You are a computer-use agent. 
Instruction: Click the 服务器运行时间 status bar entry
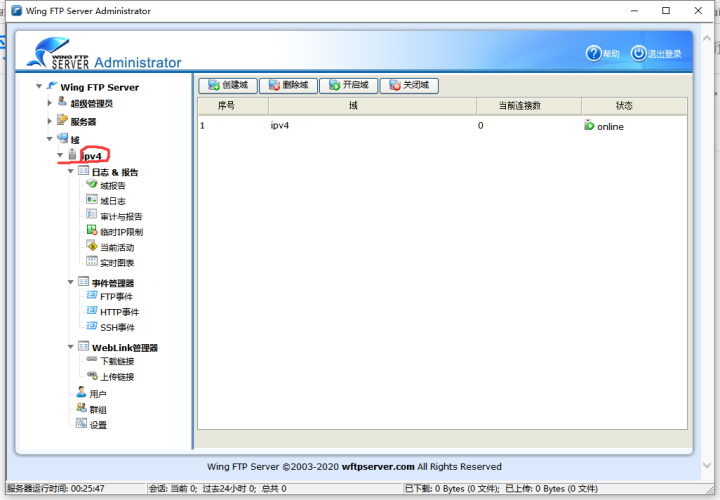pos(56,489)
